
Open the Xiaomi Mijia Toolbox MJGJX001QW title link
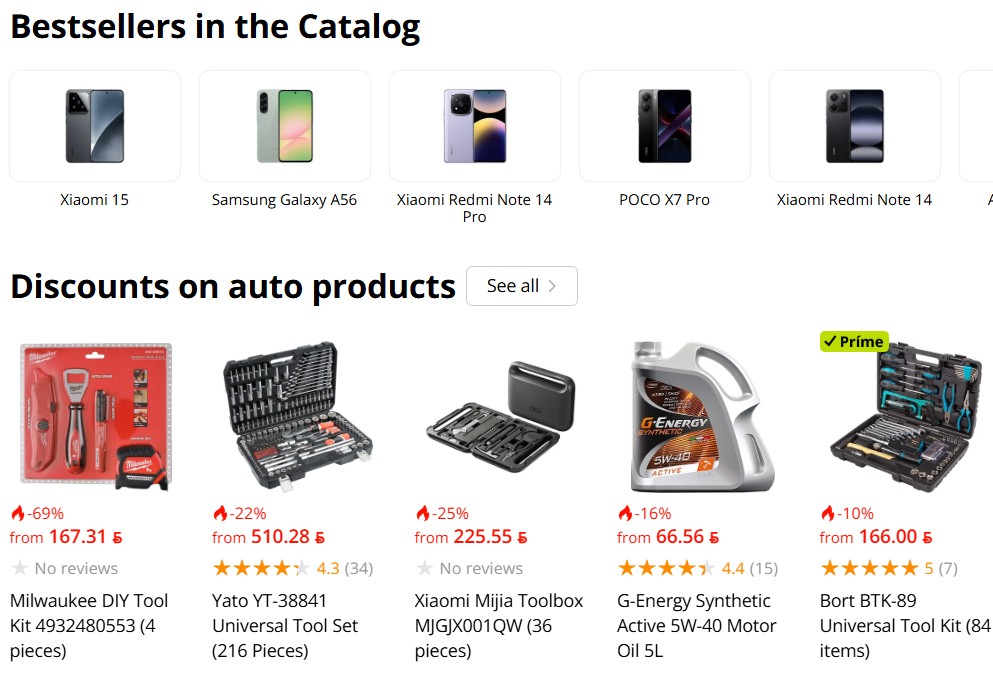tap(499, 625)
